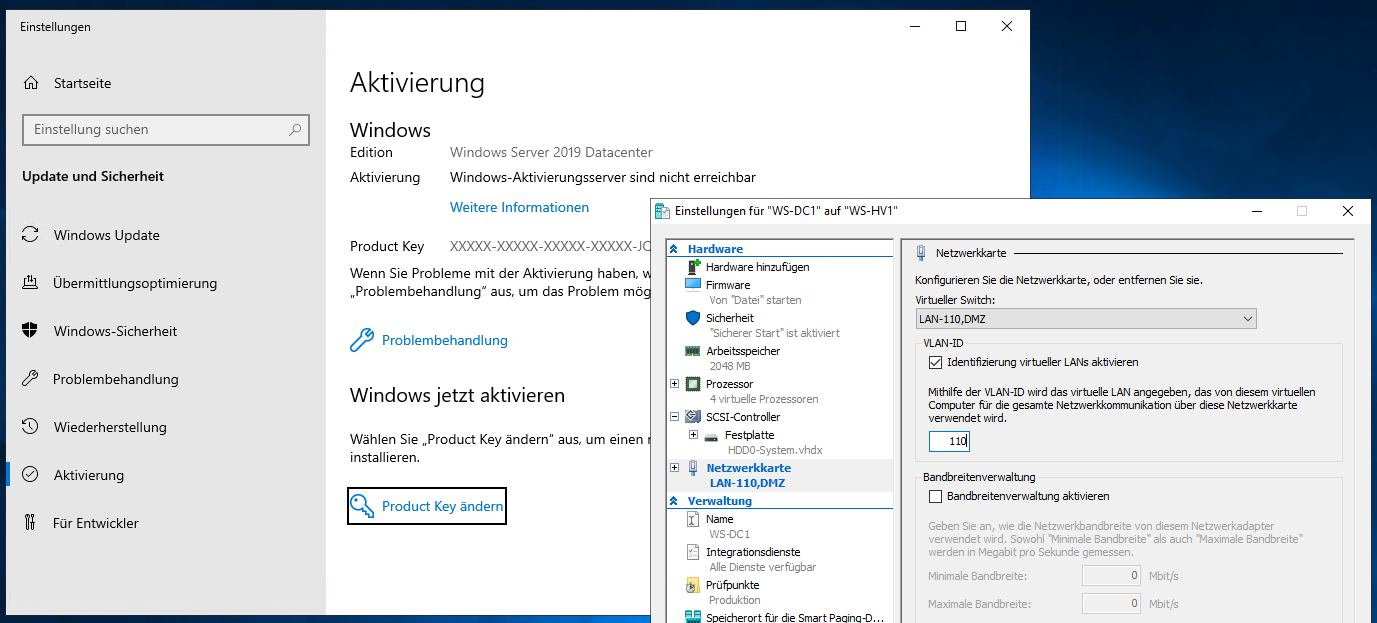Go to Für Entwickler in sidebar
1377x623 pixels.
[x=96, y=523]
